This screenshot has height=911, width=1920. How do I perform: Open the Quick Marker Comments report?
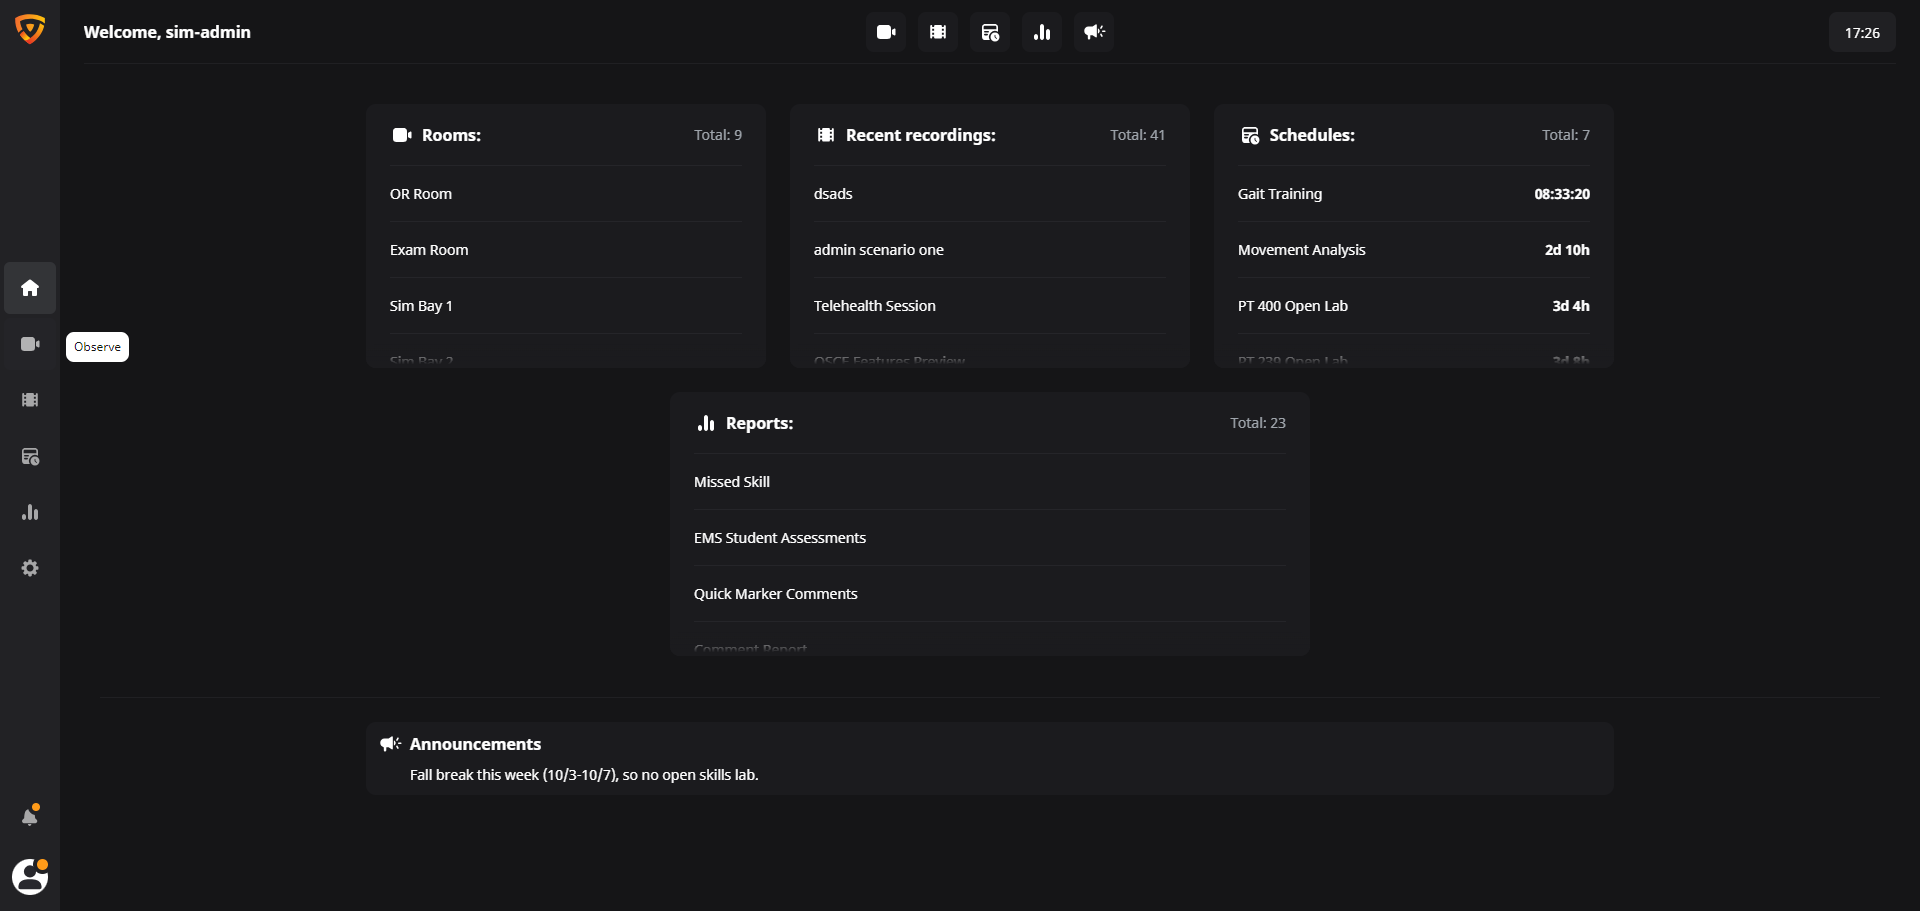click(x=776, y=594)
